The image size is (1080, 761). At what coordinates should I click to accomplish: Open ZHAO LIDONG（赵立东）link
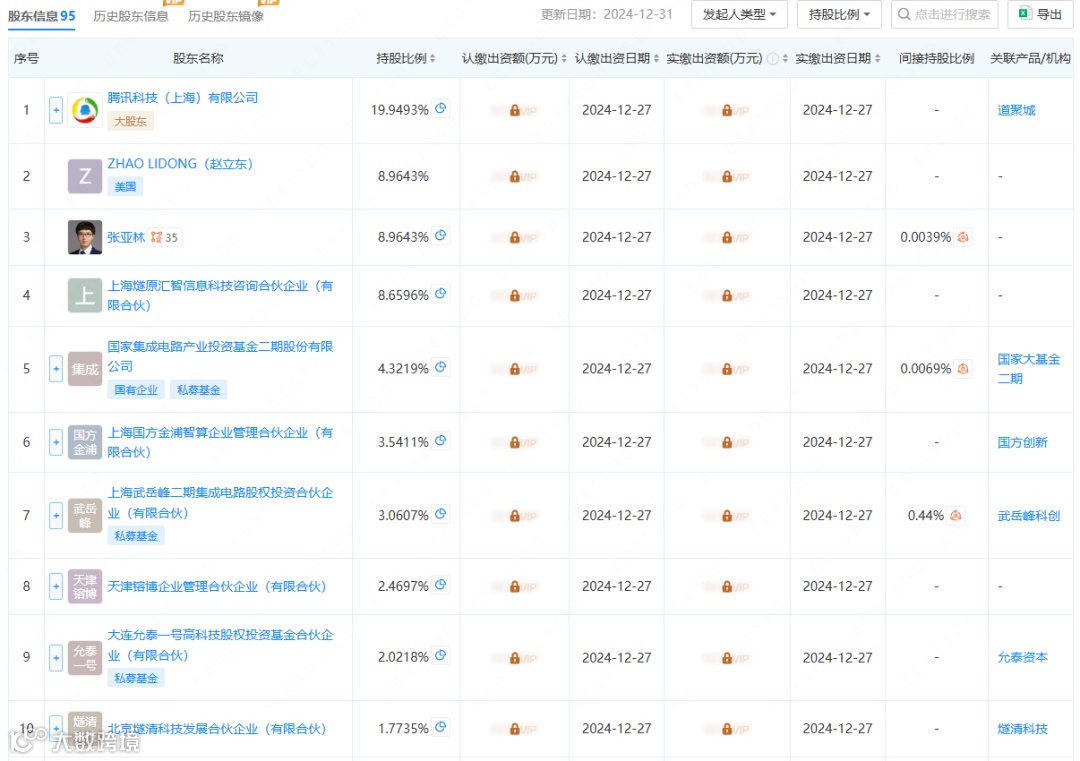click(x=180, y=164)
